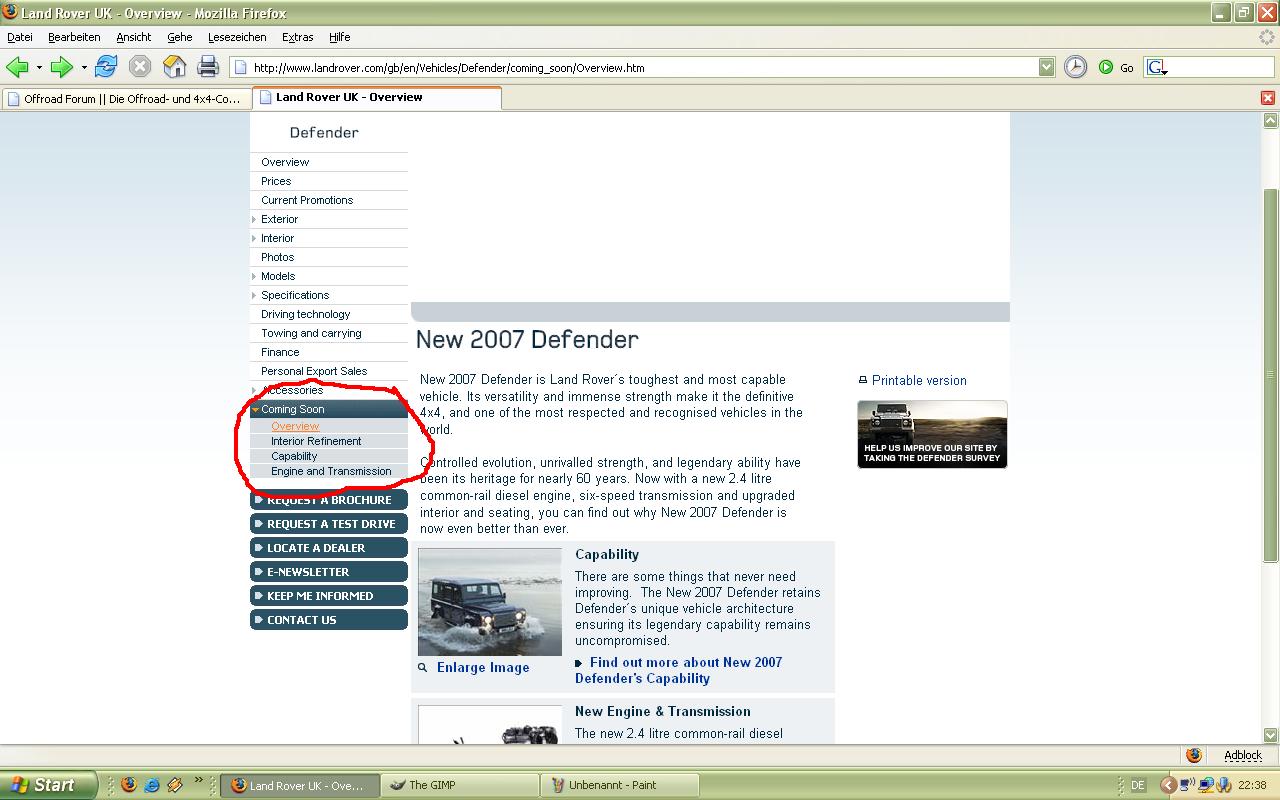Viewport: 1280px width, 800px height.
Task: Click the Print toolbar icon
Action: pyautogui.click(x=208, y=67)
